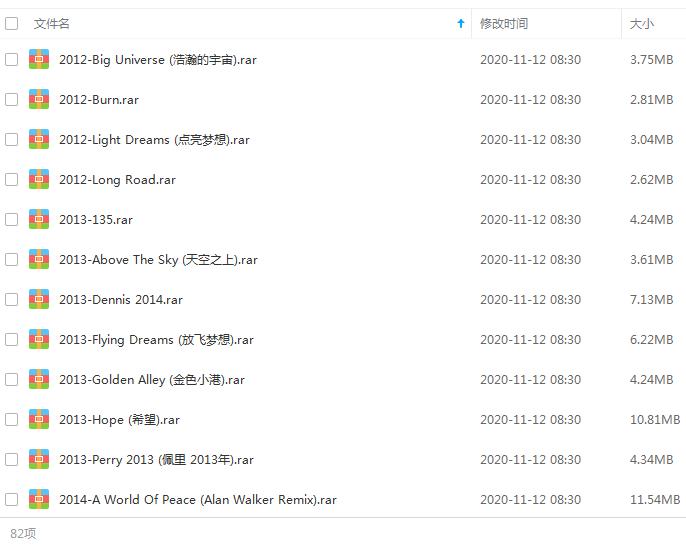Image resolution: width=686 pixels, height=545 pixels.
Task: Open file 2013-Dennis 2014.rar
Action: pos(121,300)
